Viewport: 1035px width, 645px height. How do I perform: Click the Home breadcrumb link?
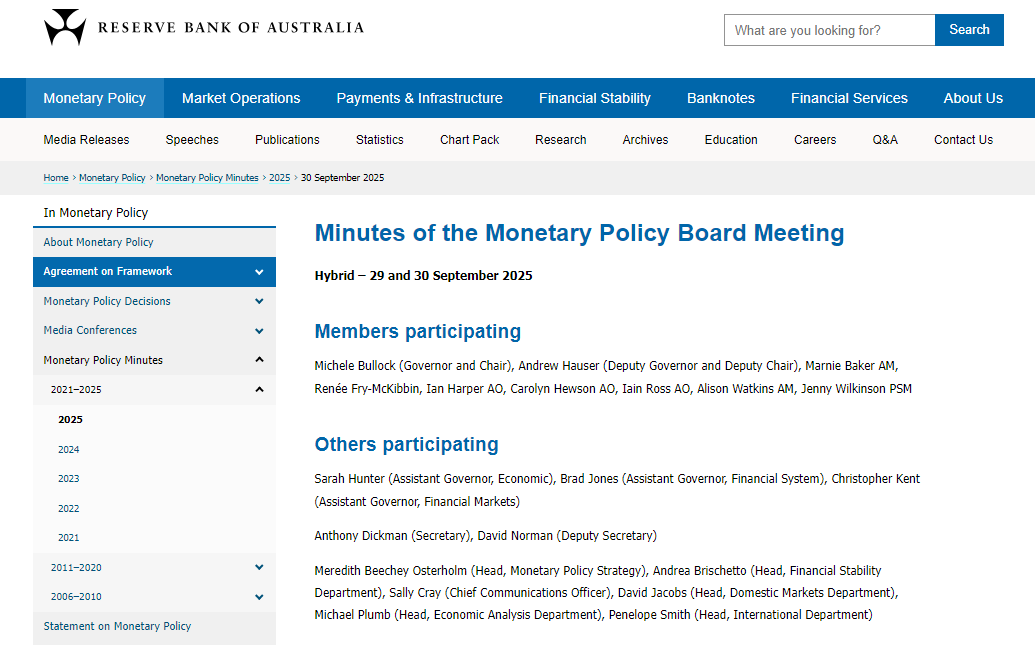[56, 178]
